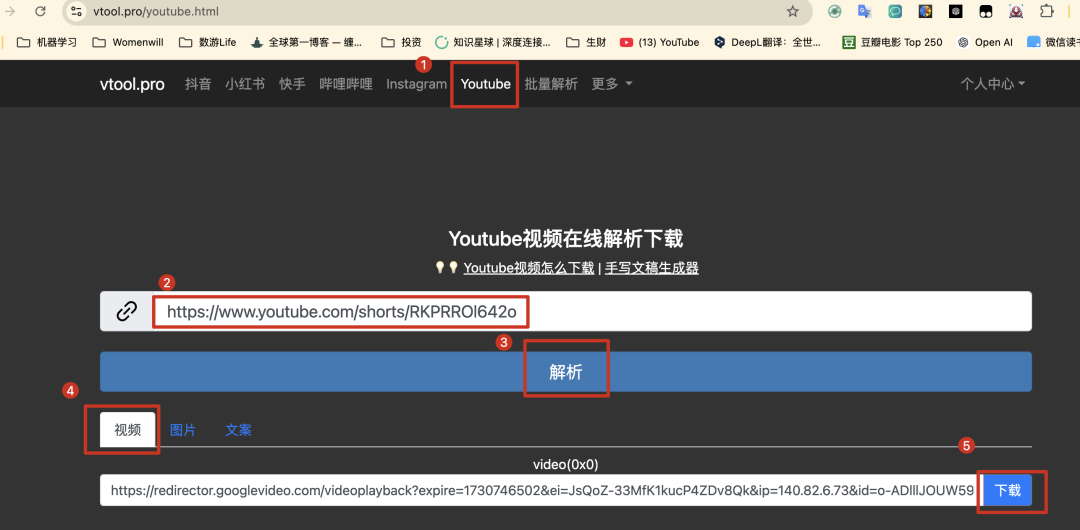Bookmark this page with the star icon
Viewport: 1080px width, 530px height.
click(x=793, y=11)
